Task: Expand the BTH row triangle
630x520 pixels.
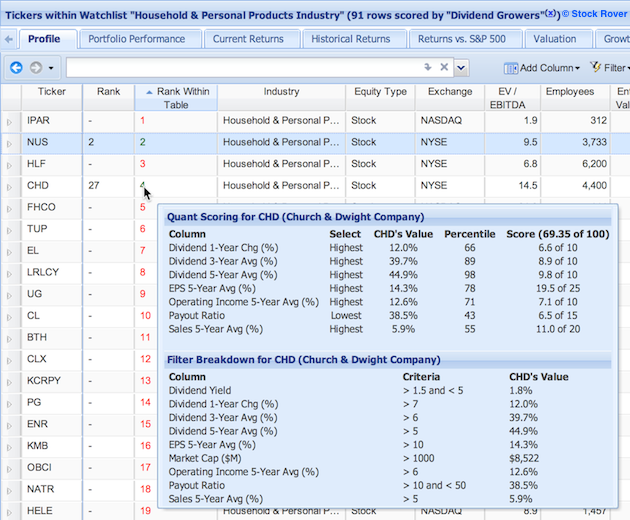Action: click(x=9, y=339)
